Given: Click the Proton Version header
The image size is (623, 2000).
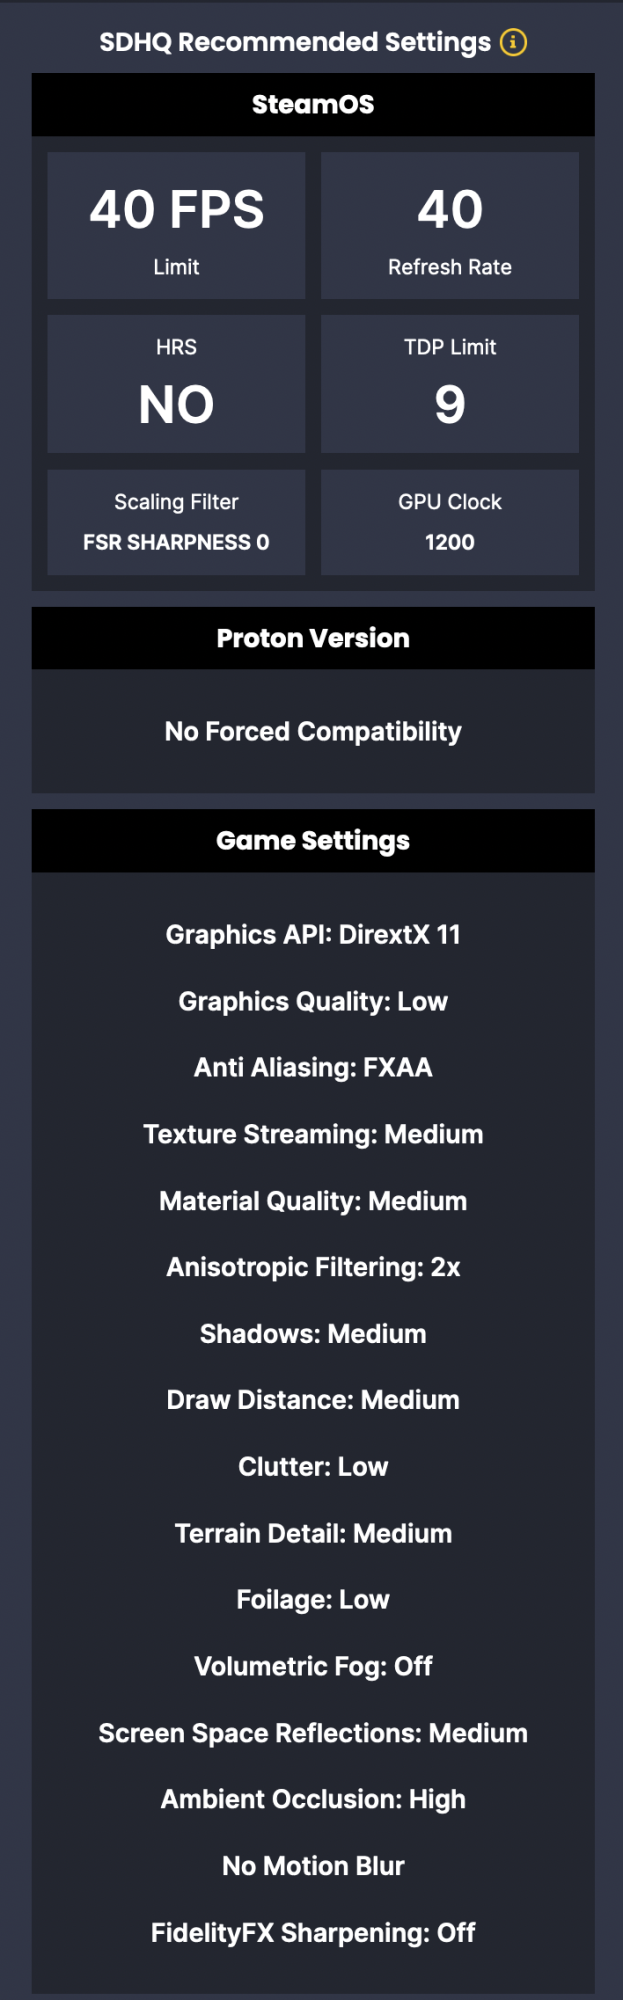Looking at the screenshot, I should [313, 638].
